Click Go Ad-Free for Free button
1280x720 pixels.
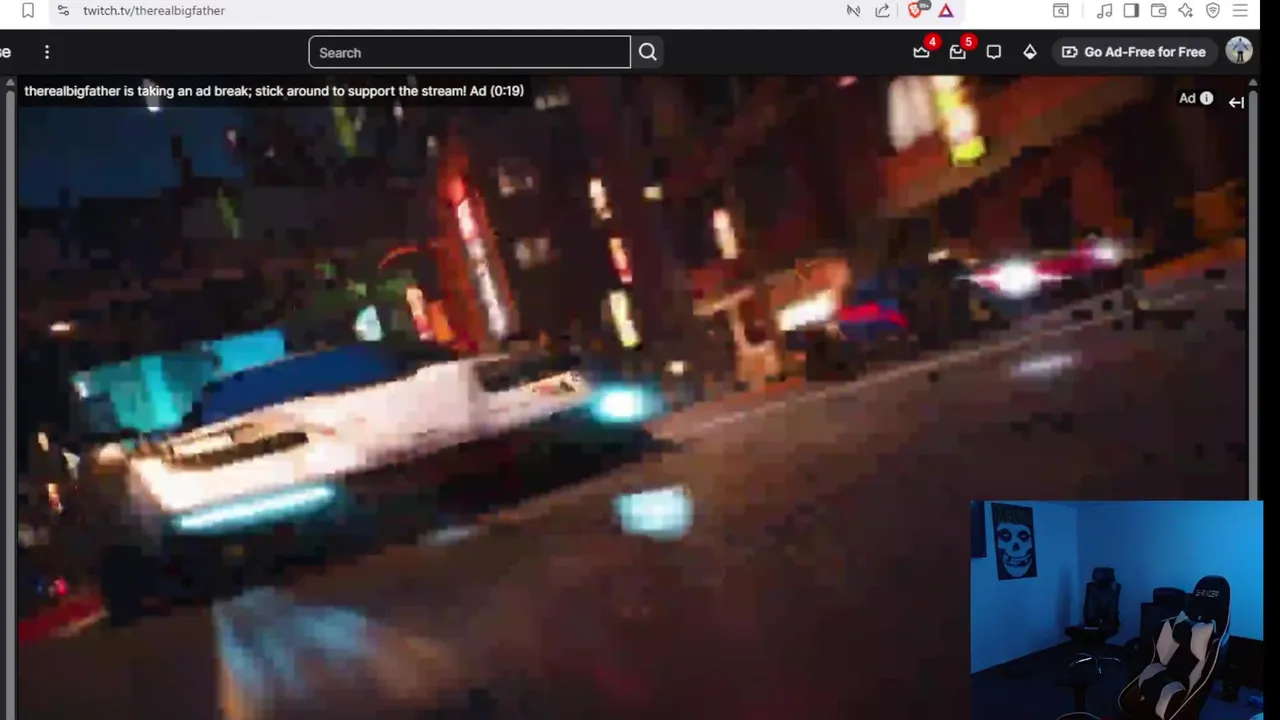coord(1134,52)
